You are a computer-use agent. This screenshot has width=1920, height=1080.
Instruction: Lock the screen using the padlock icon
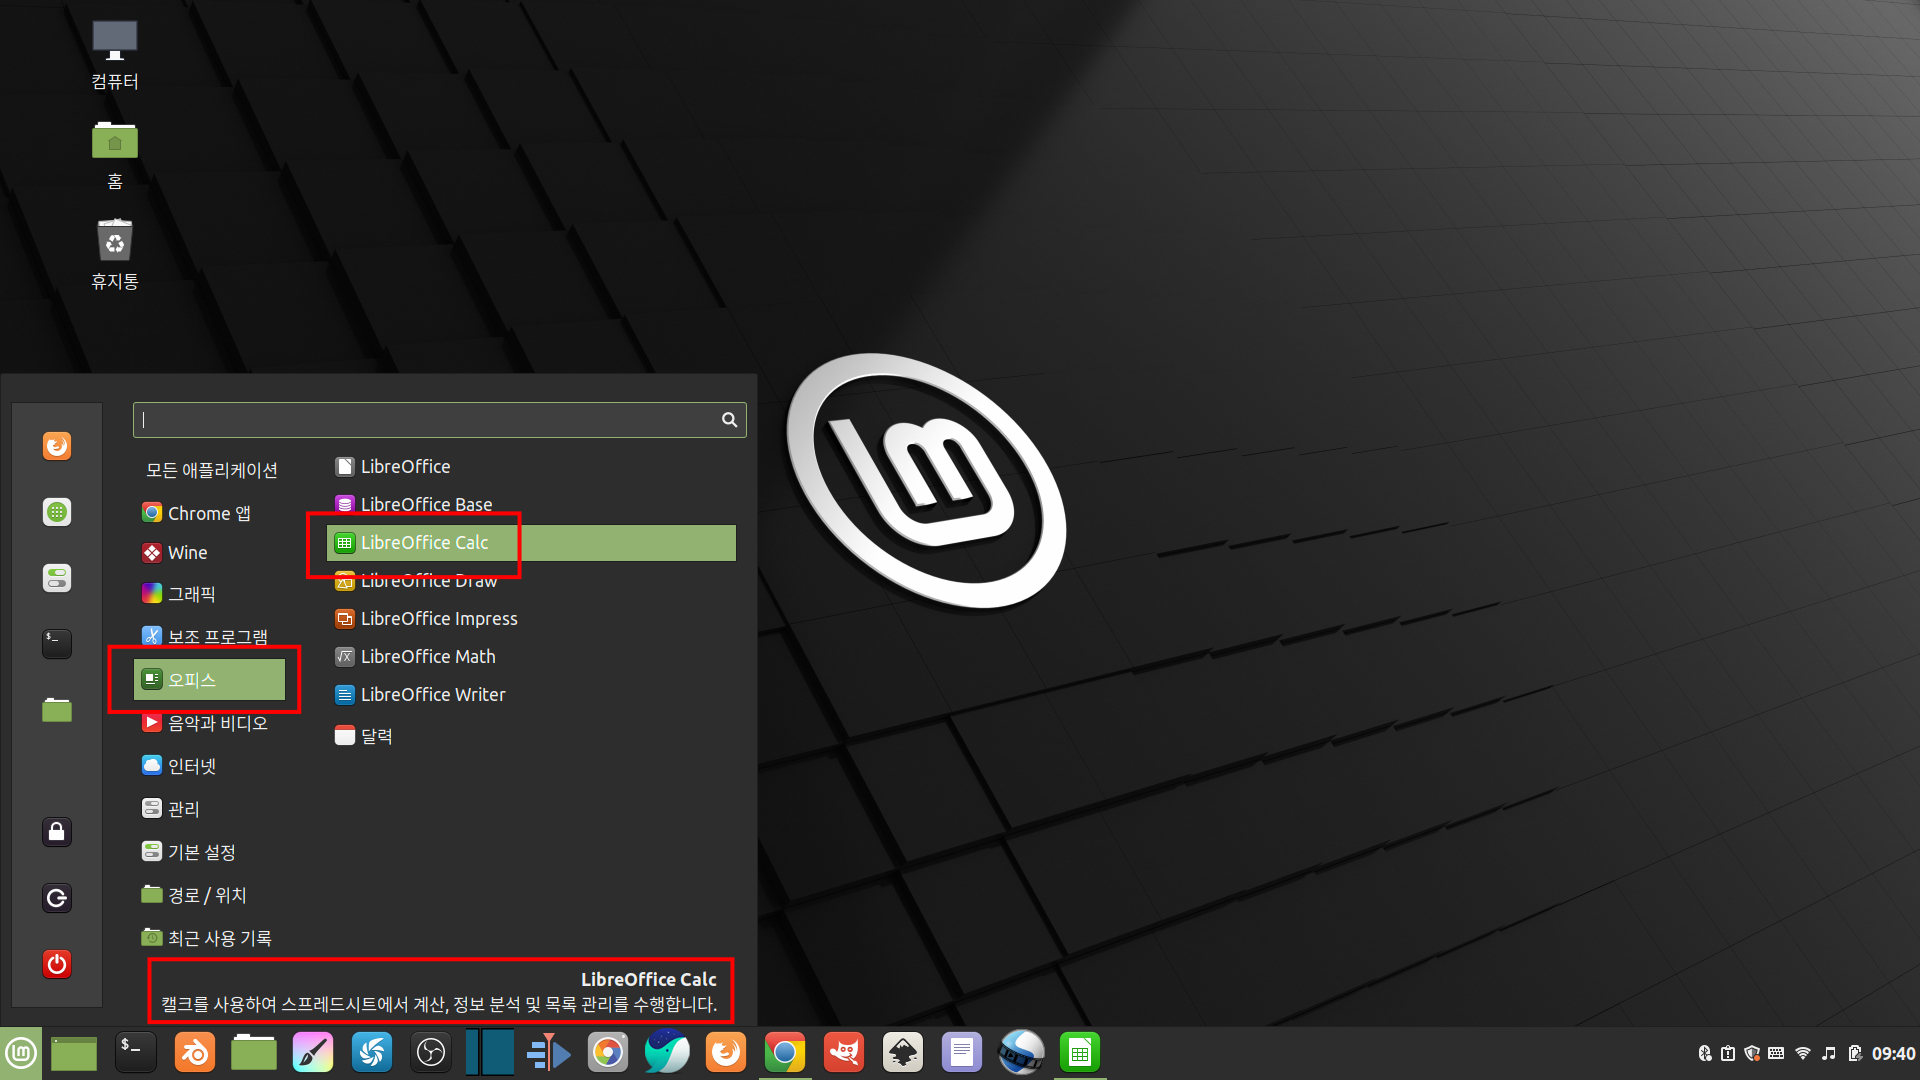[x=57, y=832]
